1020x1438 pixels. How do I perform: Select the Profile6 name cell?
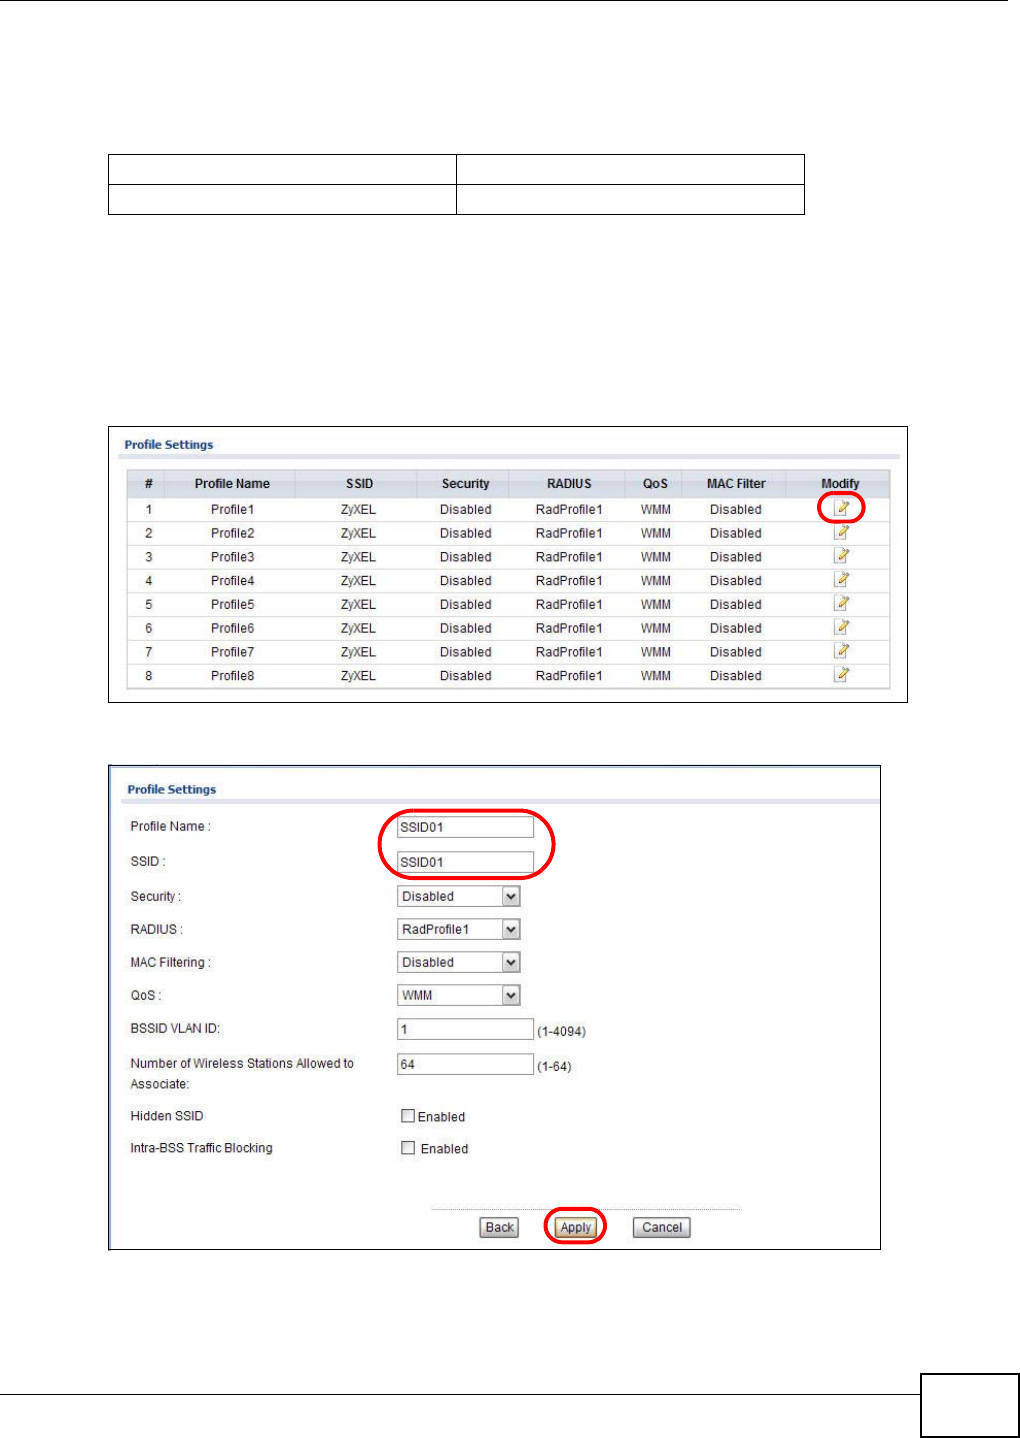[232, 628]
